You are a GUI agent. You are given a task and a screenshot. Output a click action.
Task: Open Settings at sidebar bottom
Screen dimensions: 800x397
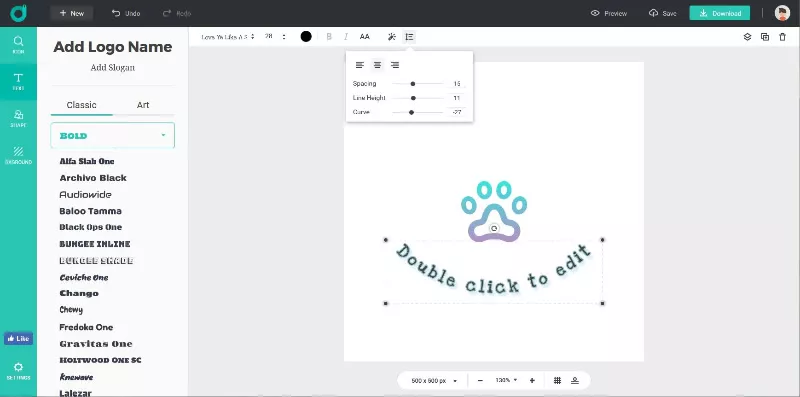(18, 371)
